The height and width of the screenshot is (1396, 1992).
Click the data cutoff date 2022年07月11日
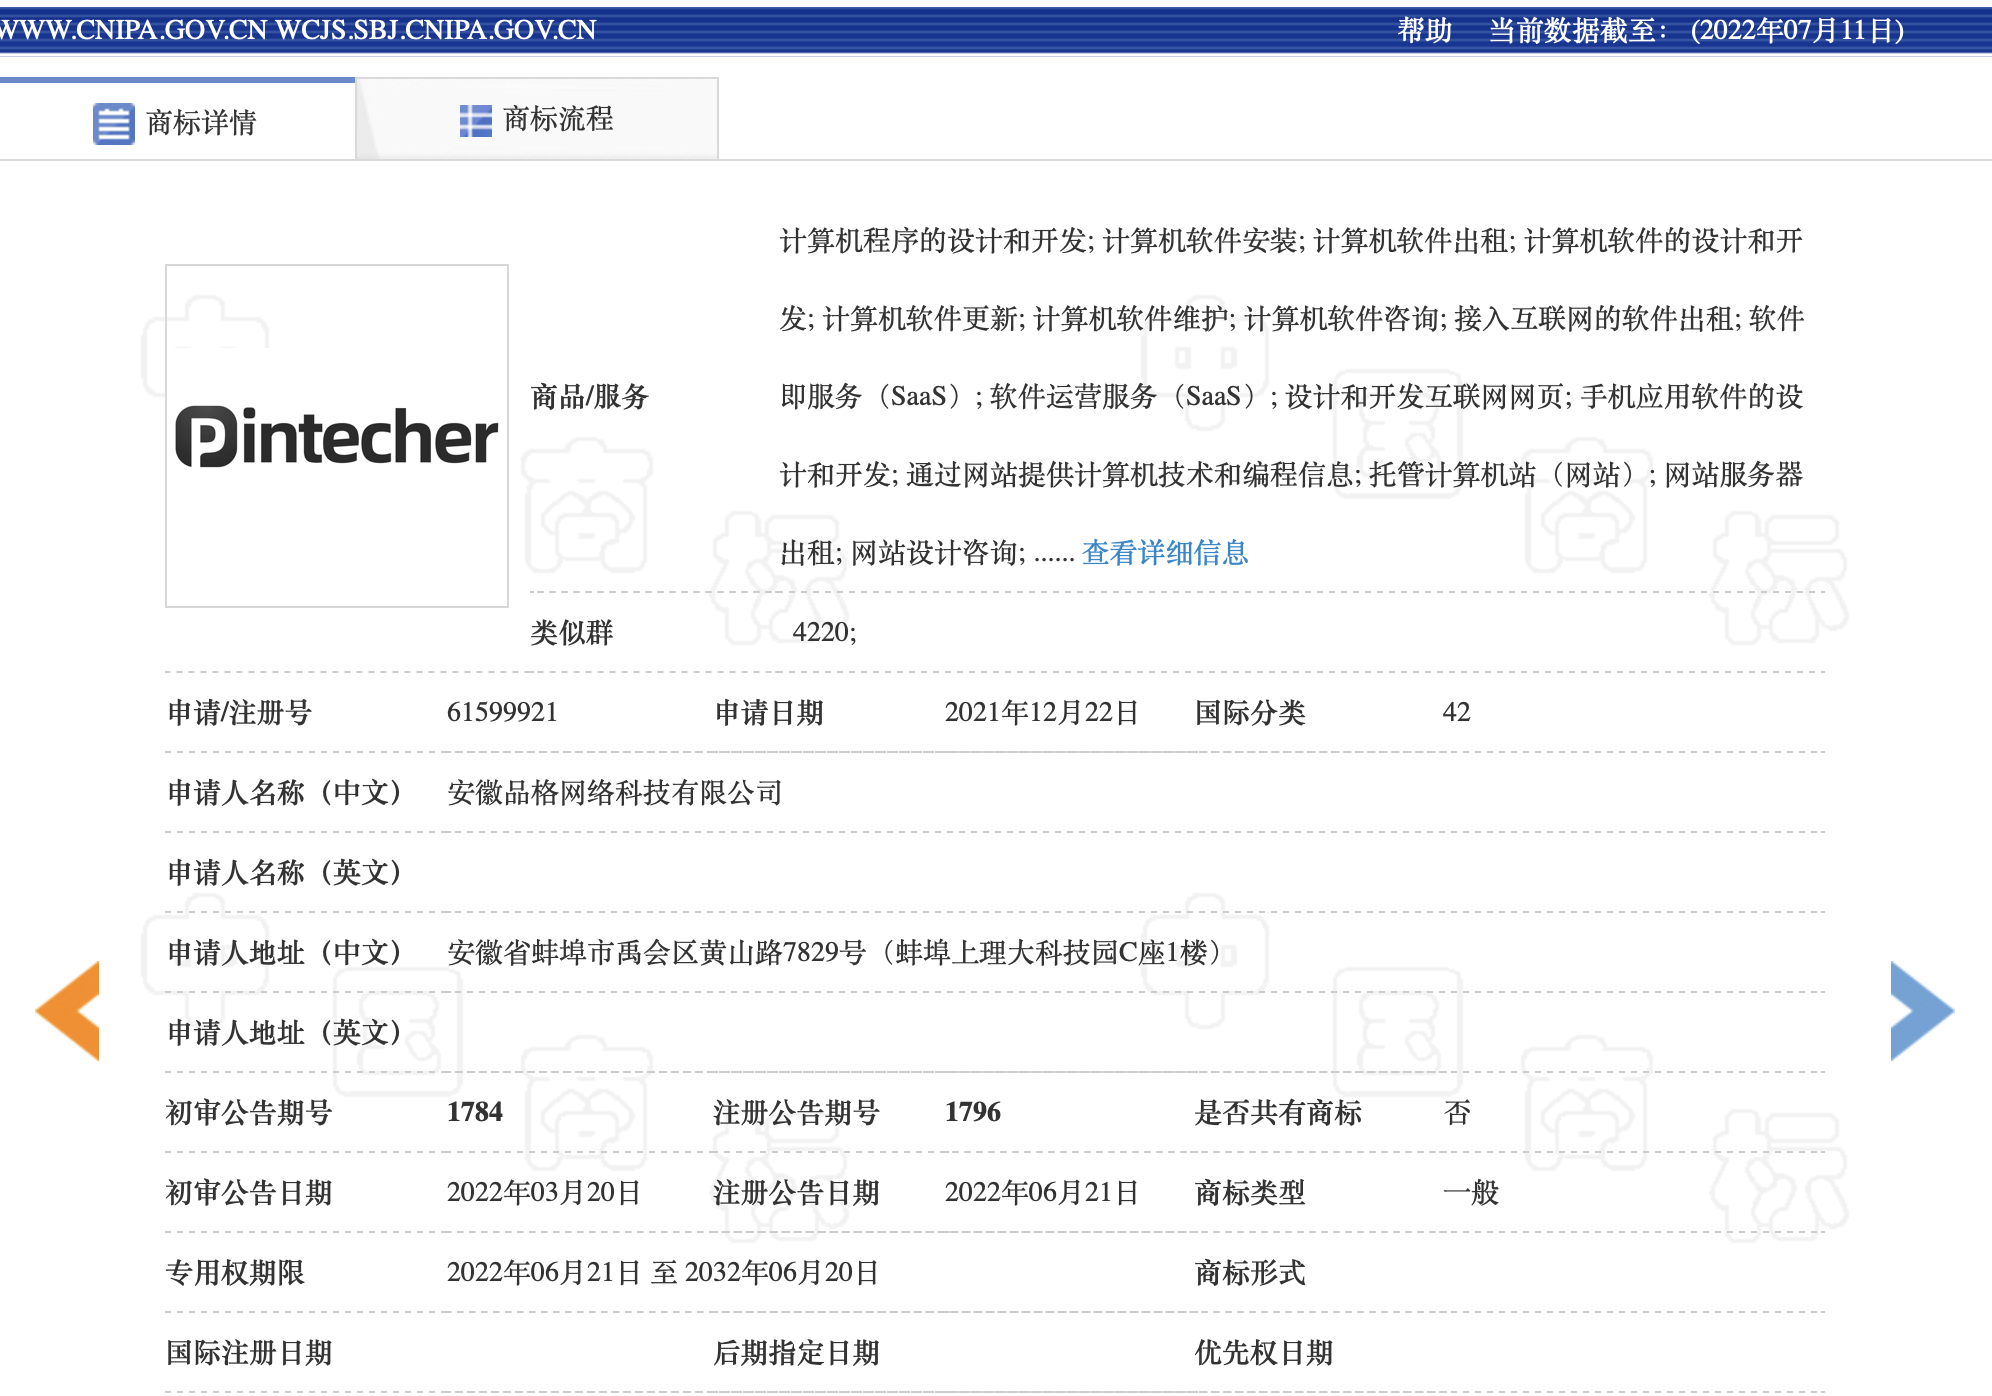click(1797, 30)
